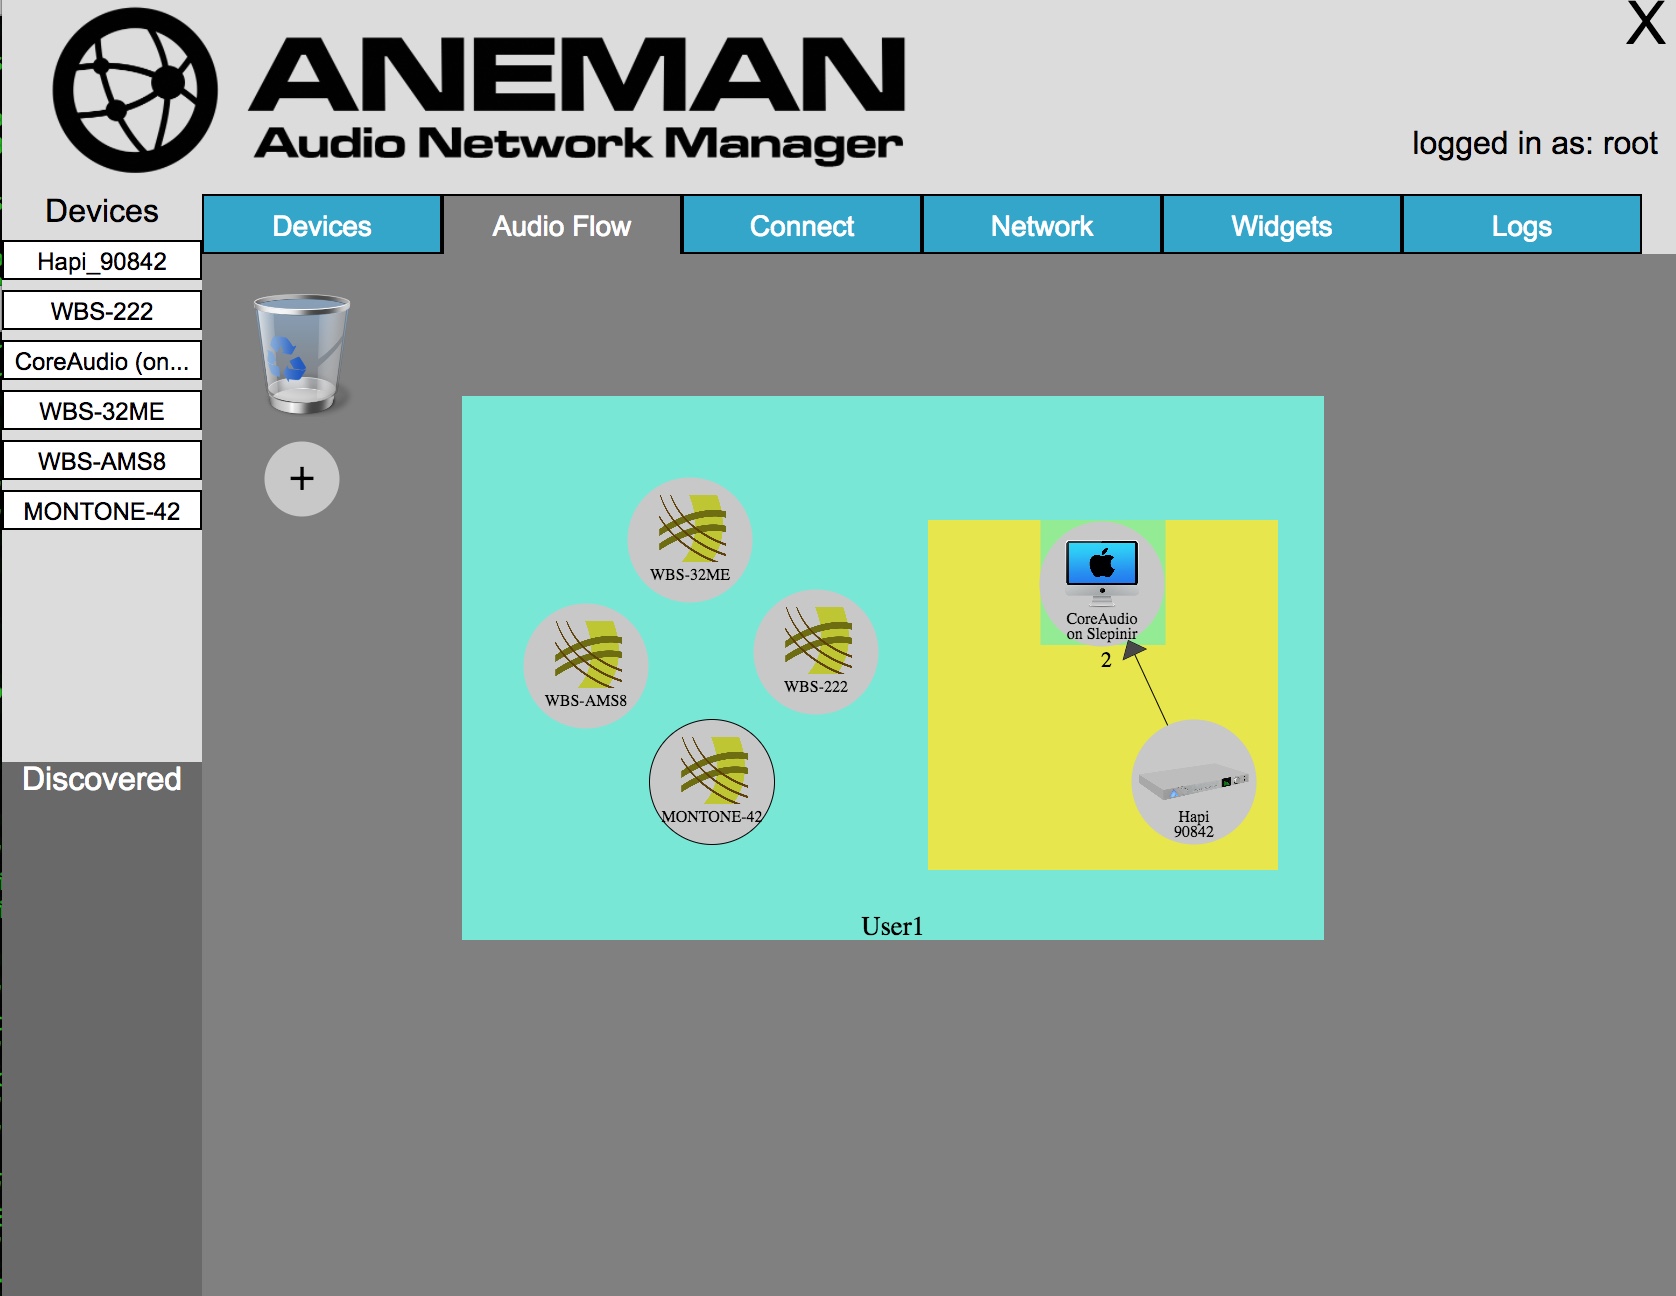Click the Discovered section header

(102, 779)
